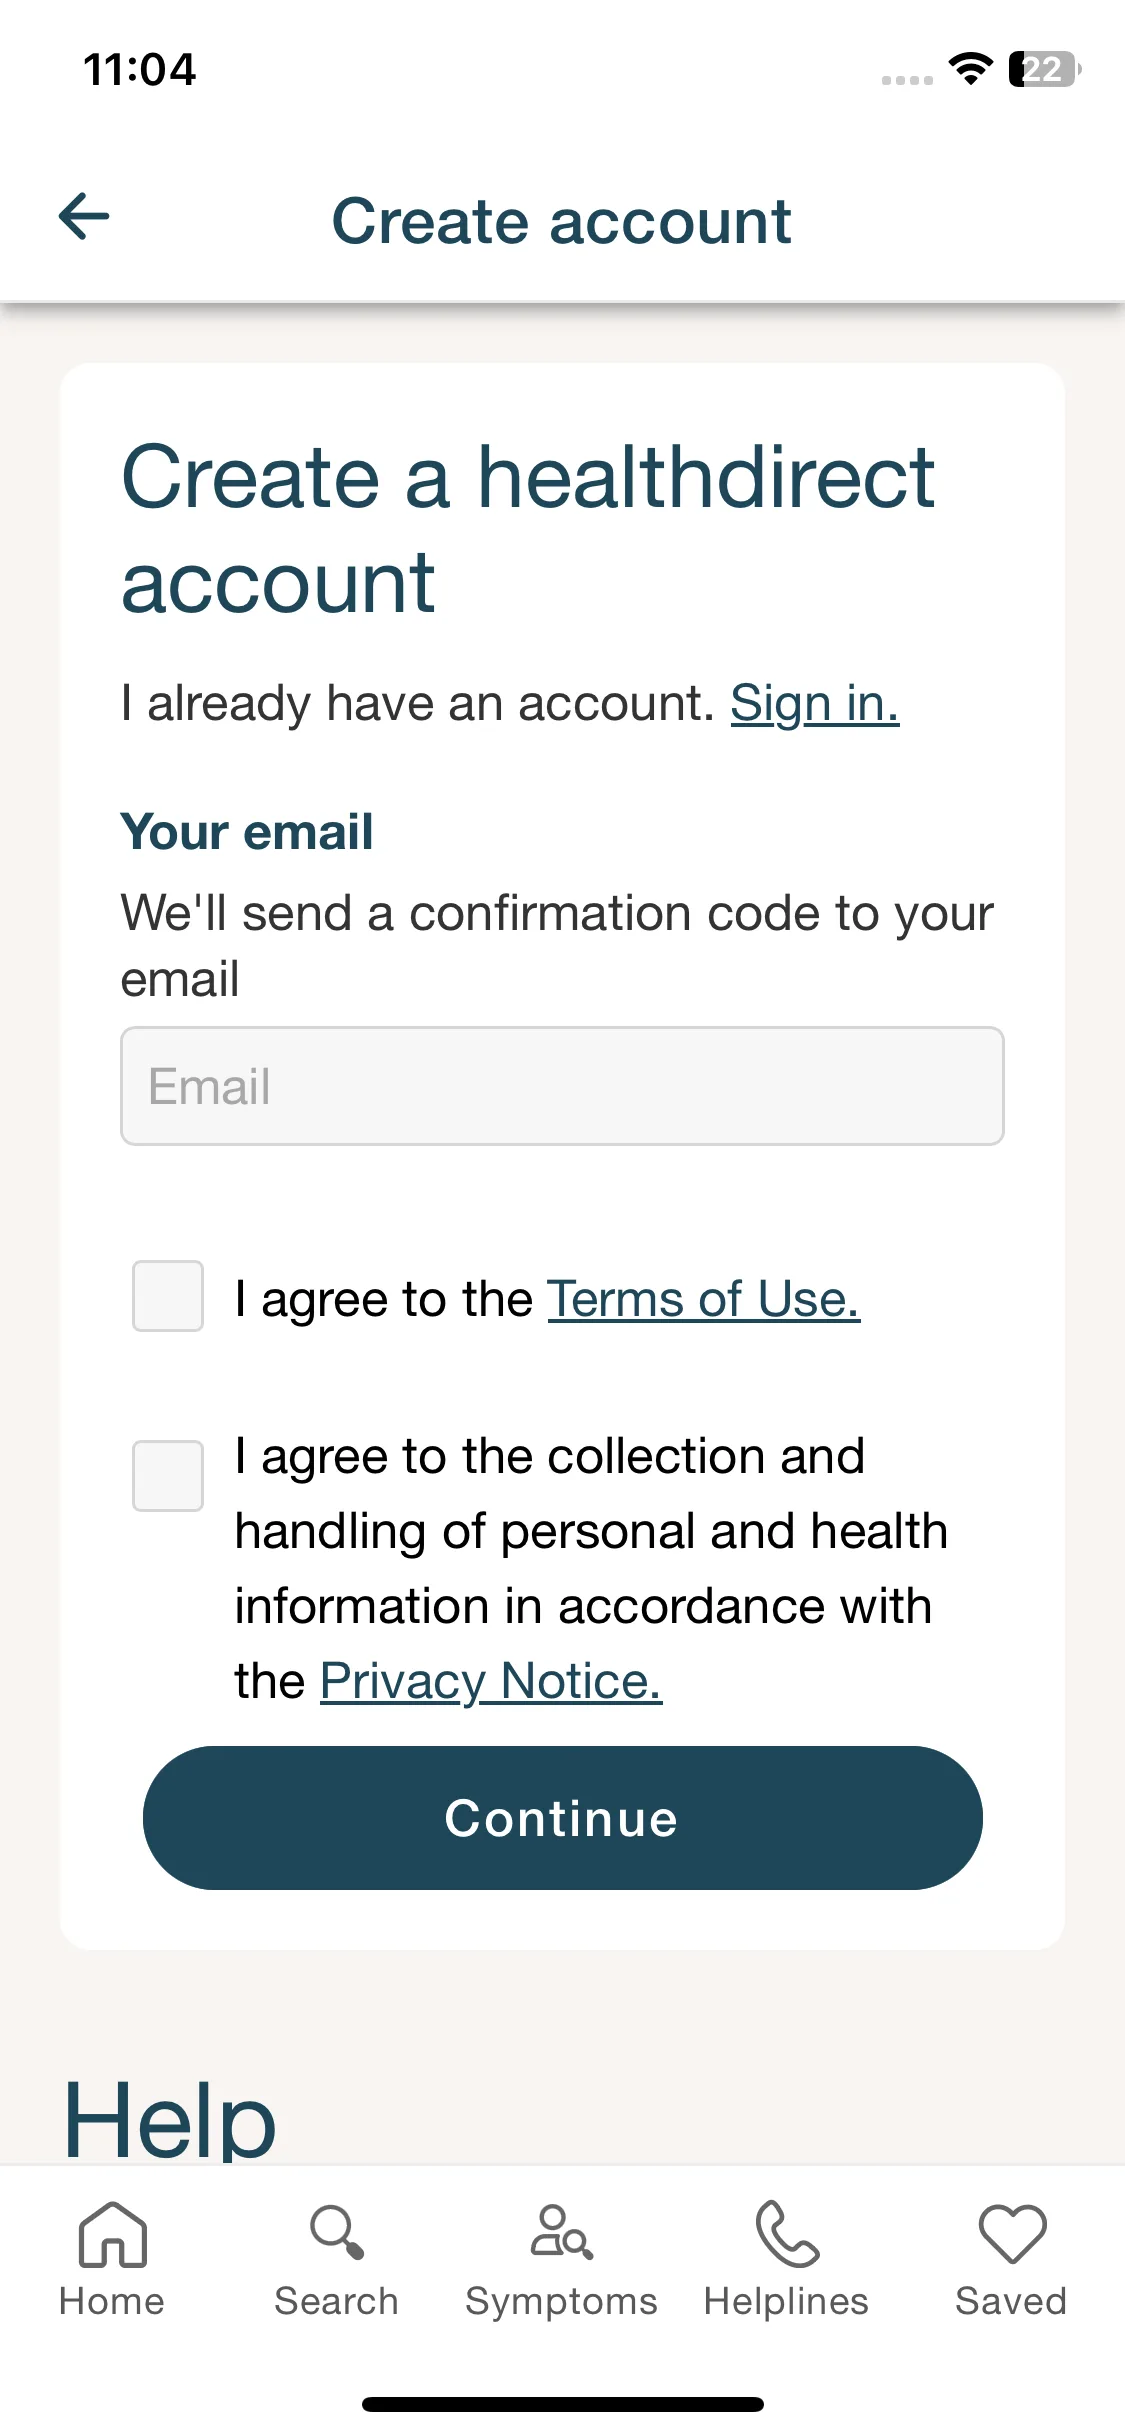Open the Saved heart icon
Screen dimensions: 1125x2436
tap(1012, 2234)
